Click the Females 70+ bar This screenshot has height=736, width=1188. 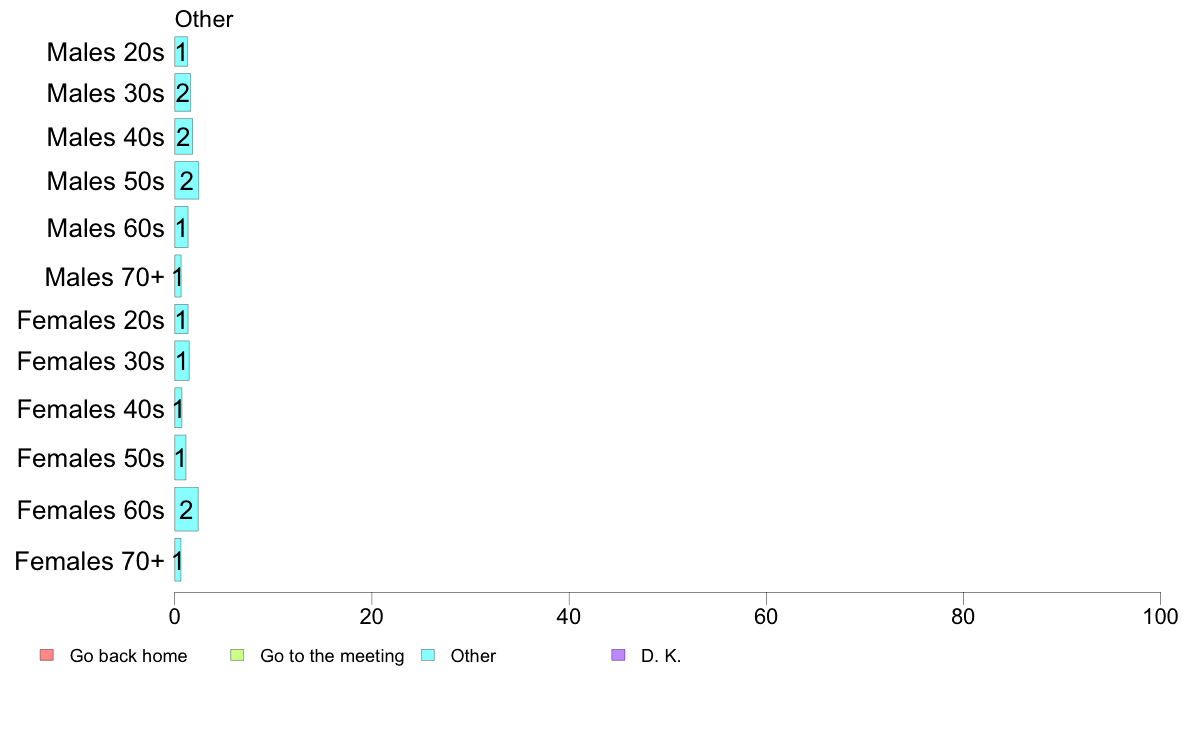[178, 561]
